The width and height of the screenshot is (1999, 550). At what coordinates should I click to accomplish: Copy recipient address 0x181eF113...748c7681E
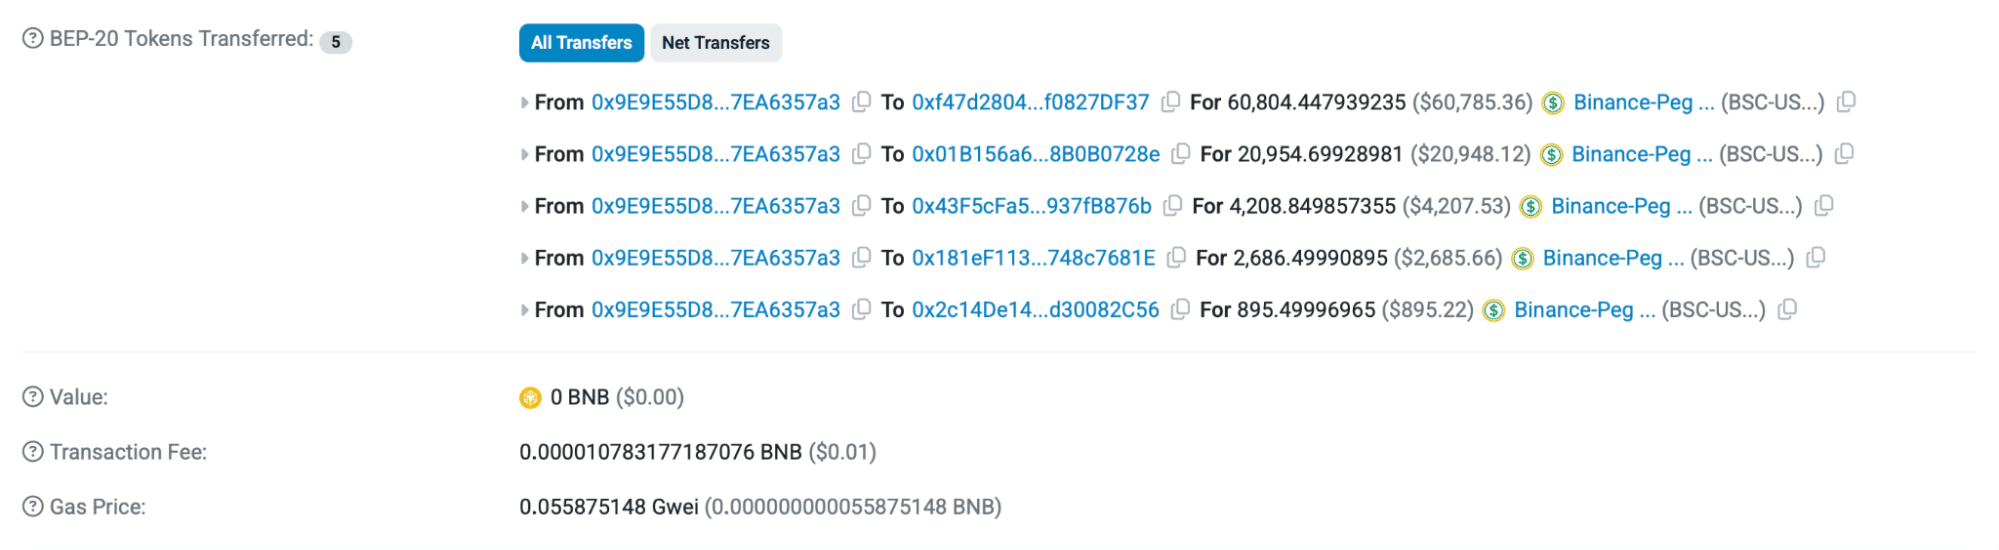pyautogui.click(x=1176, y=258)
